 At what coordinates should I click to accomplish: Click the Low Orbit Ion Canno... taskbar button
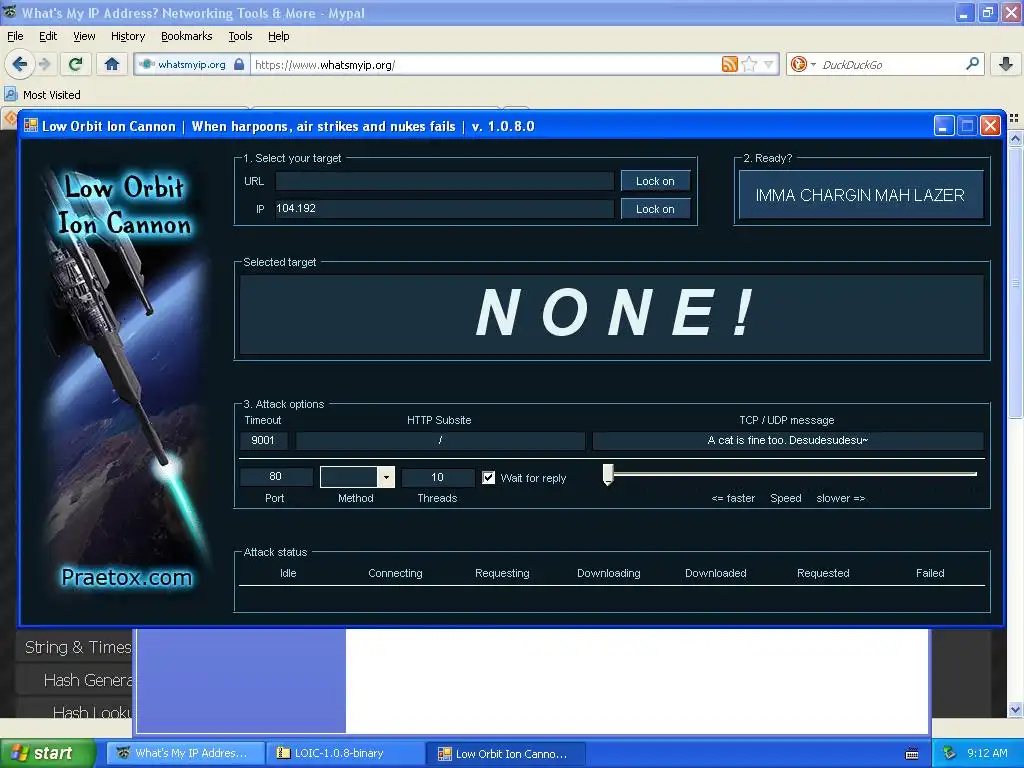[505, 754]
